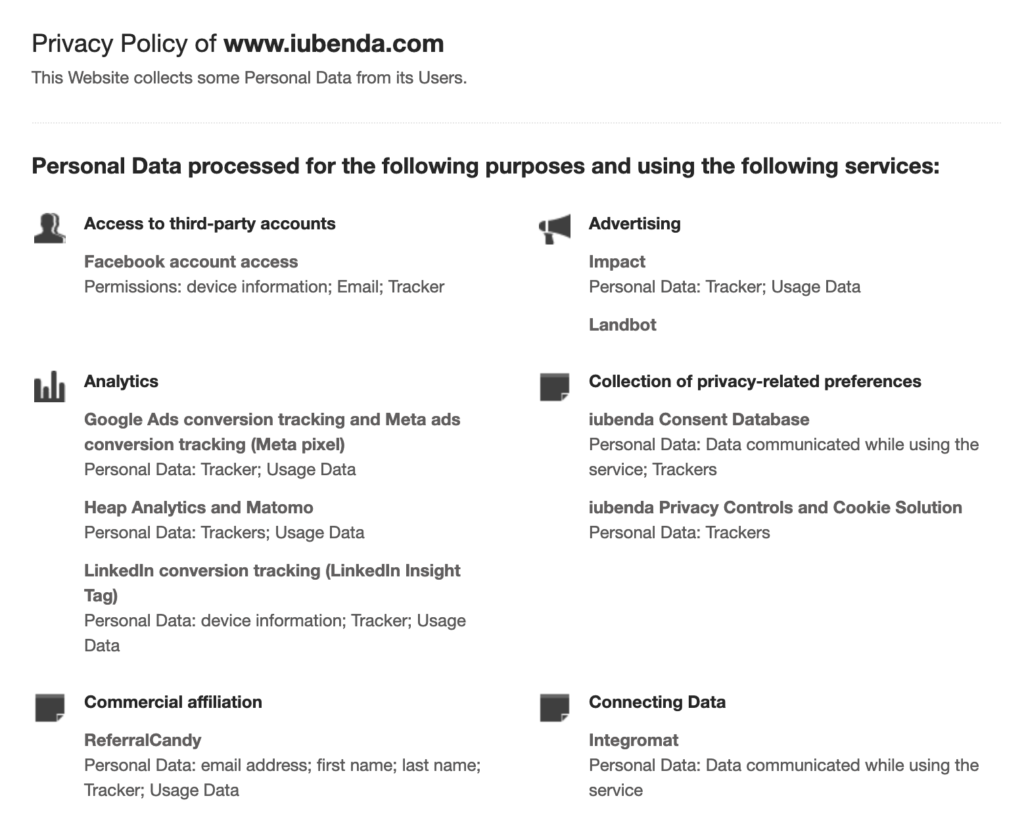Click the bar chart icon beside Analytics
Image resolution: width=1024 pixels, height=815 pixels.
click(49, 387)
